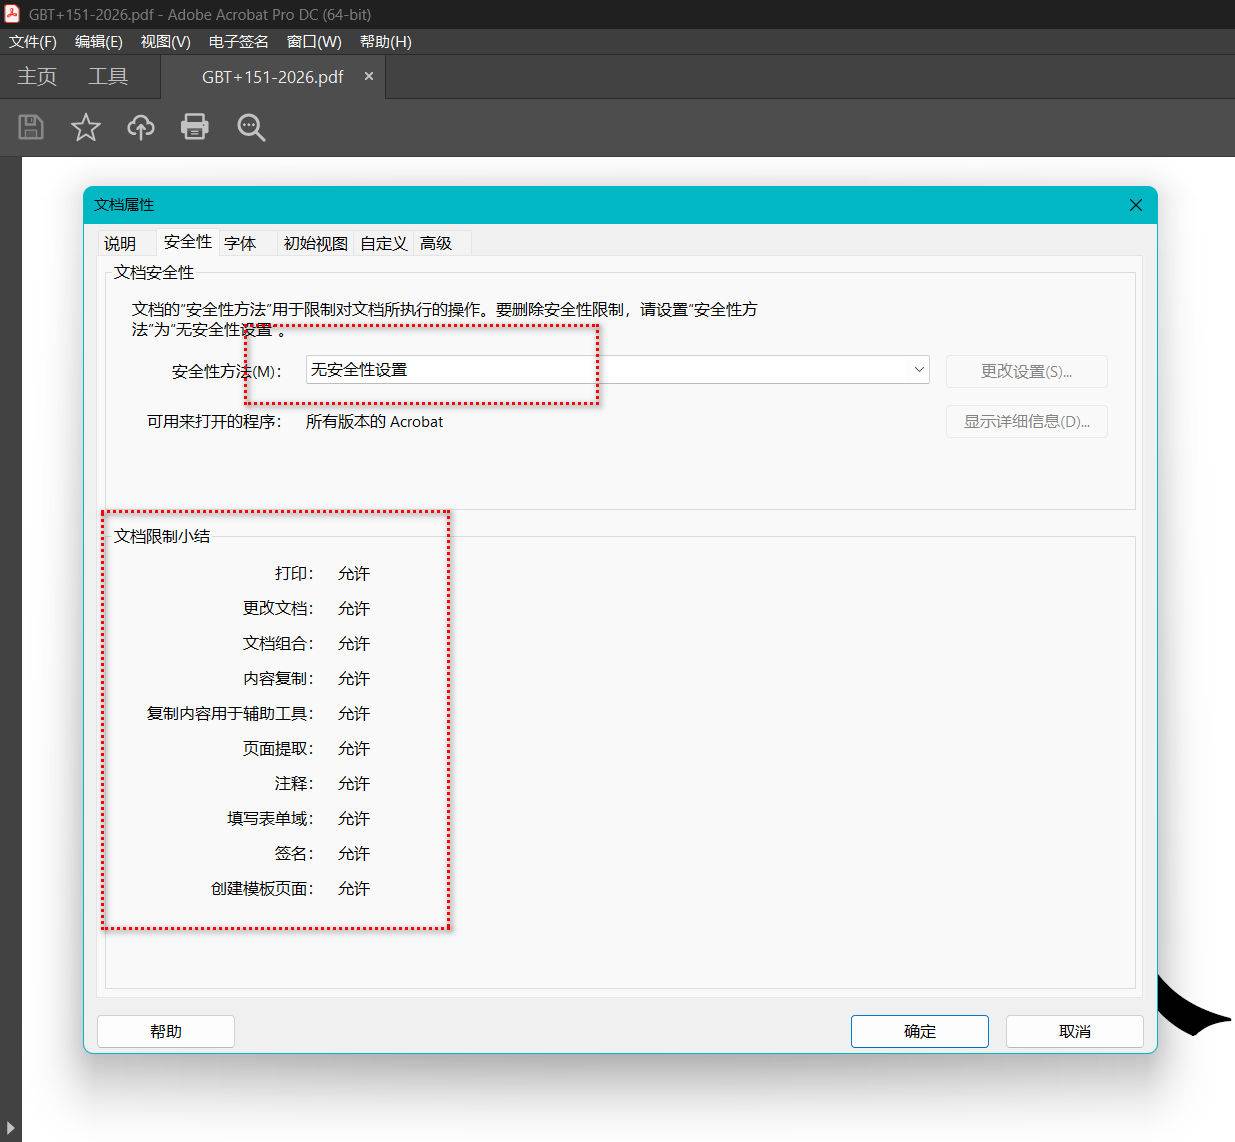The width and height of the screenshot is (1235, 1142).
Task: Click the 帮助 button in dialog
Action: [x=166, y=1031]
